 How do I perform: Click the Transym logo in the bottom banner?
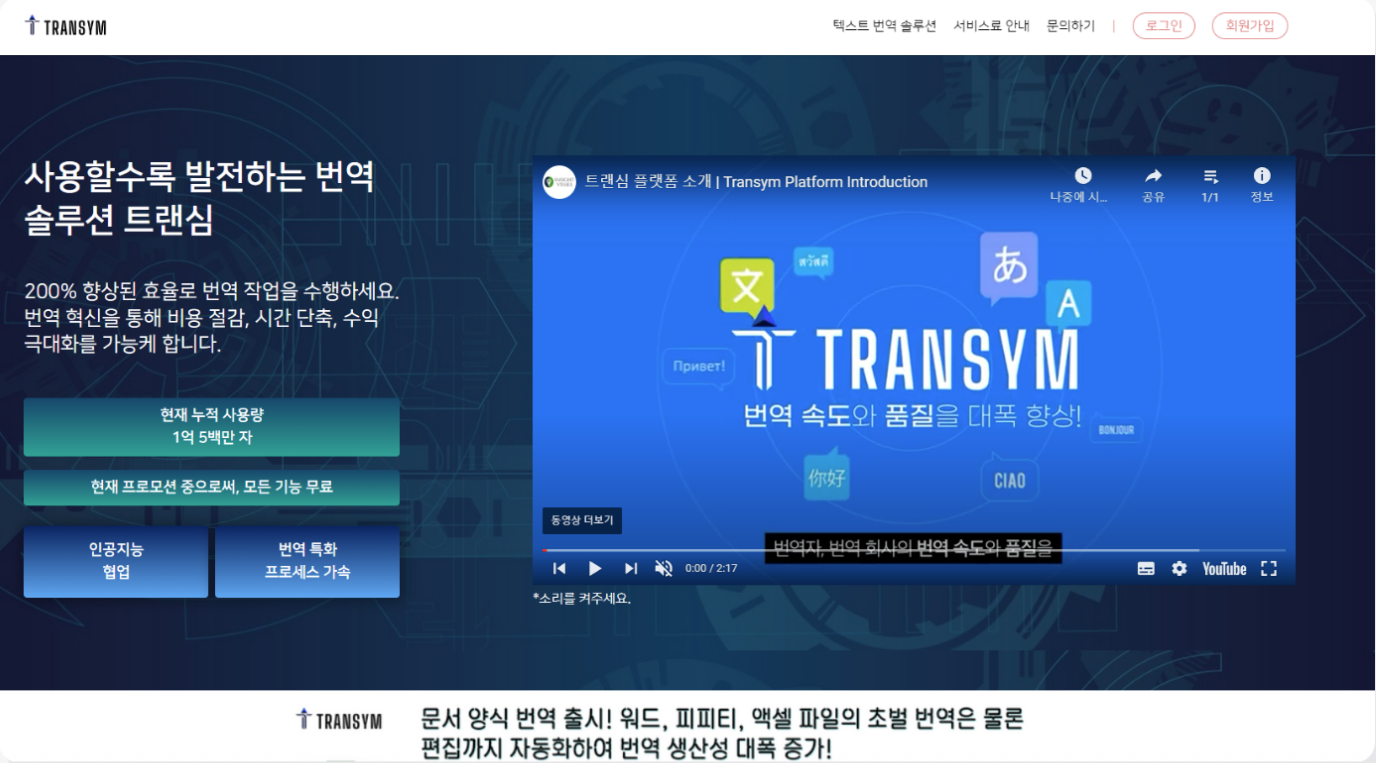[339, 720]
